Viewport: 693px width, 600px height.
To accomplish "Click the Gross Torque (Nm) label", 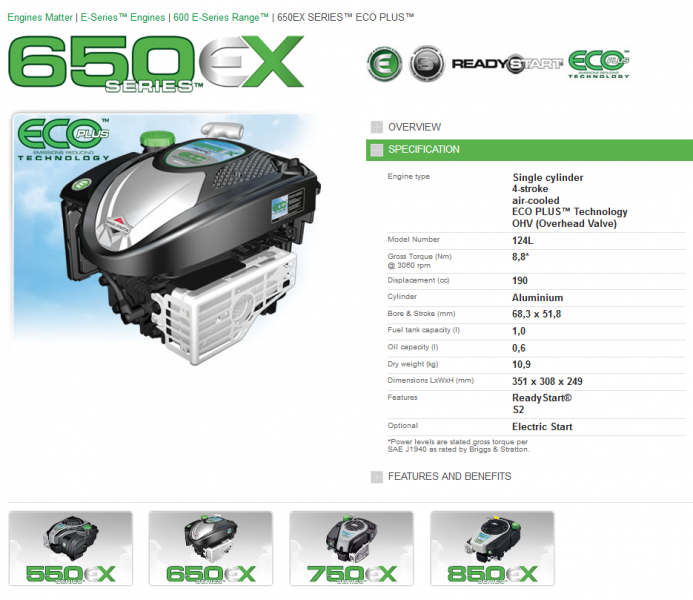I will (x=419, y=256).
